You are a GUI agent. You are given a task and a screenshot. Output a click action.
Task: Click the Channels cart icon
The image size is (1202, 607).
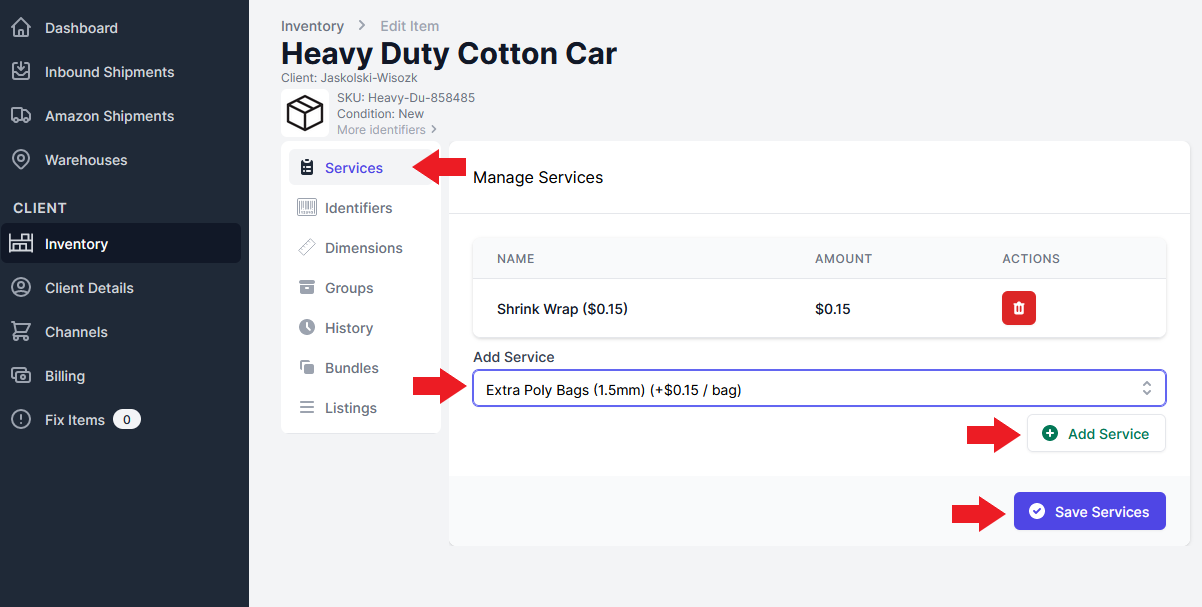pos(20,332)
